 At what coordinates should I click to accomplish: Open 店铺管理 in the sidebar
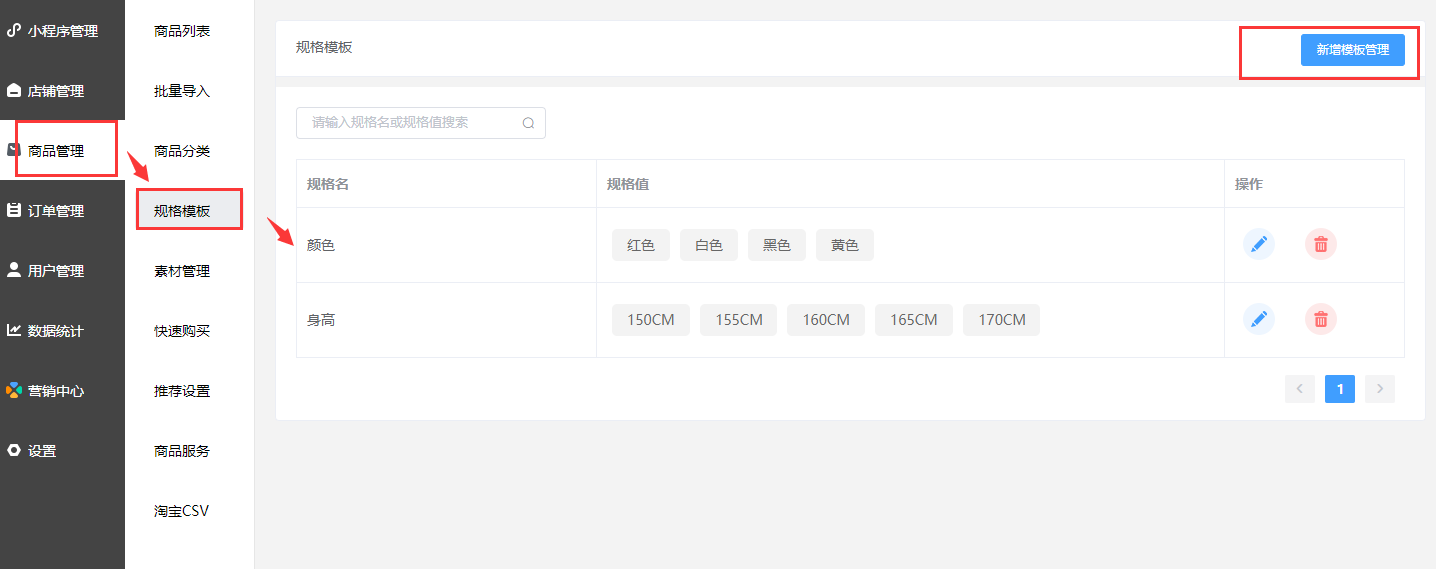tap(62, 91)
